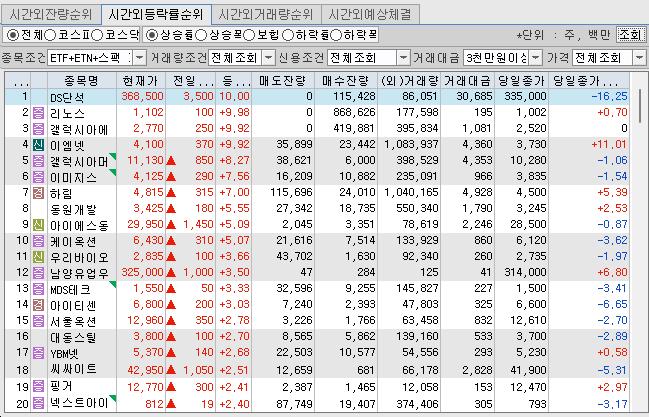Select the 하락폭 radio button

[x=336, y=35]
